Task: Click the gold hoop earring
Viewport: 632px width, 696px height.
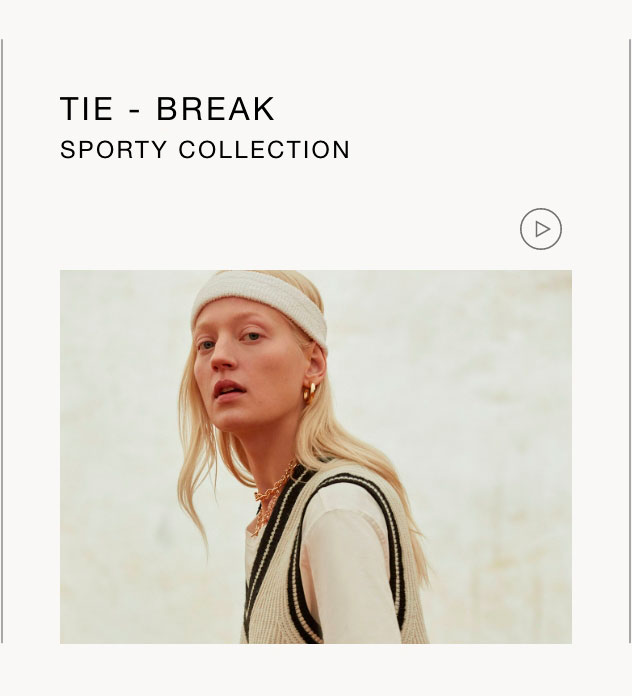Action: [309, 393]
